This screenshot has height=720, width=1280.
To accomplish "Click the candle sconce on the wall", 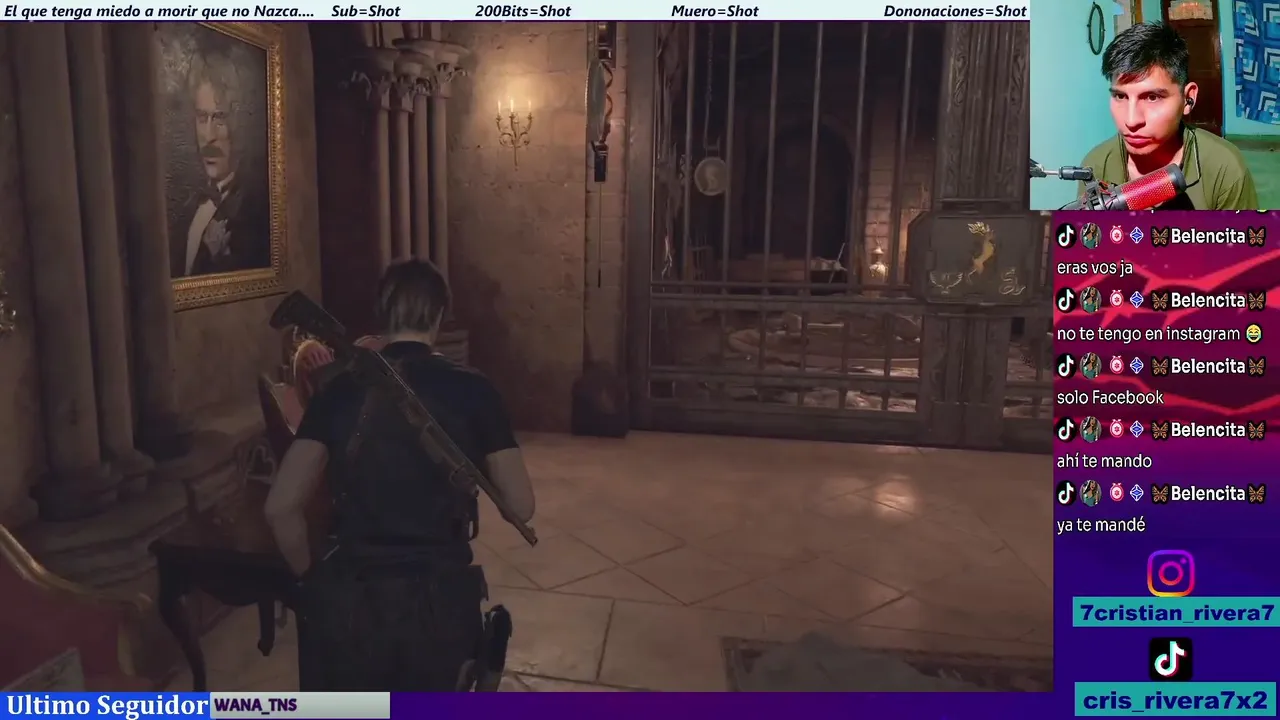I will pyautogui.click(x=514, y=123).
